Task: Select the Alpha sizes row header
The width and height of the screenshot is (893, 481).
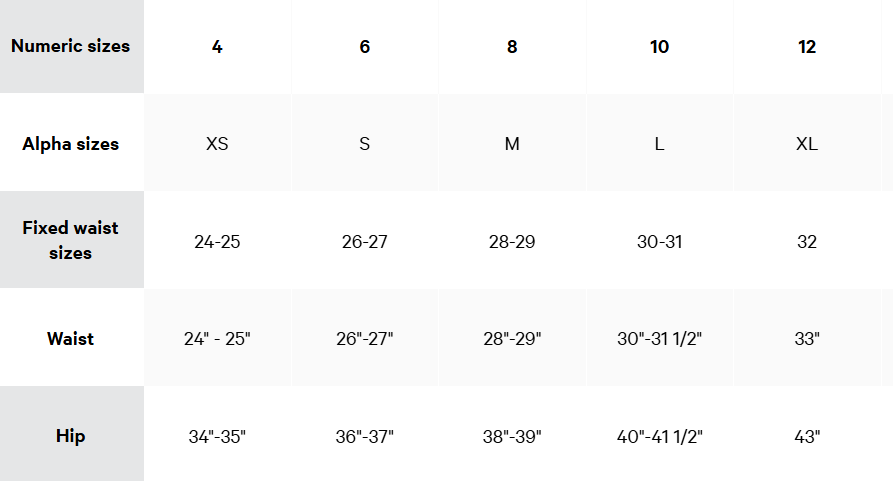Action: (71, 143)
